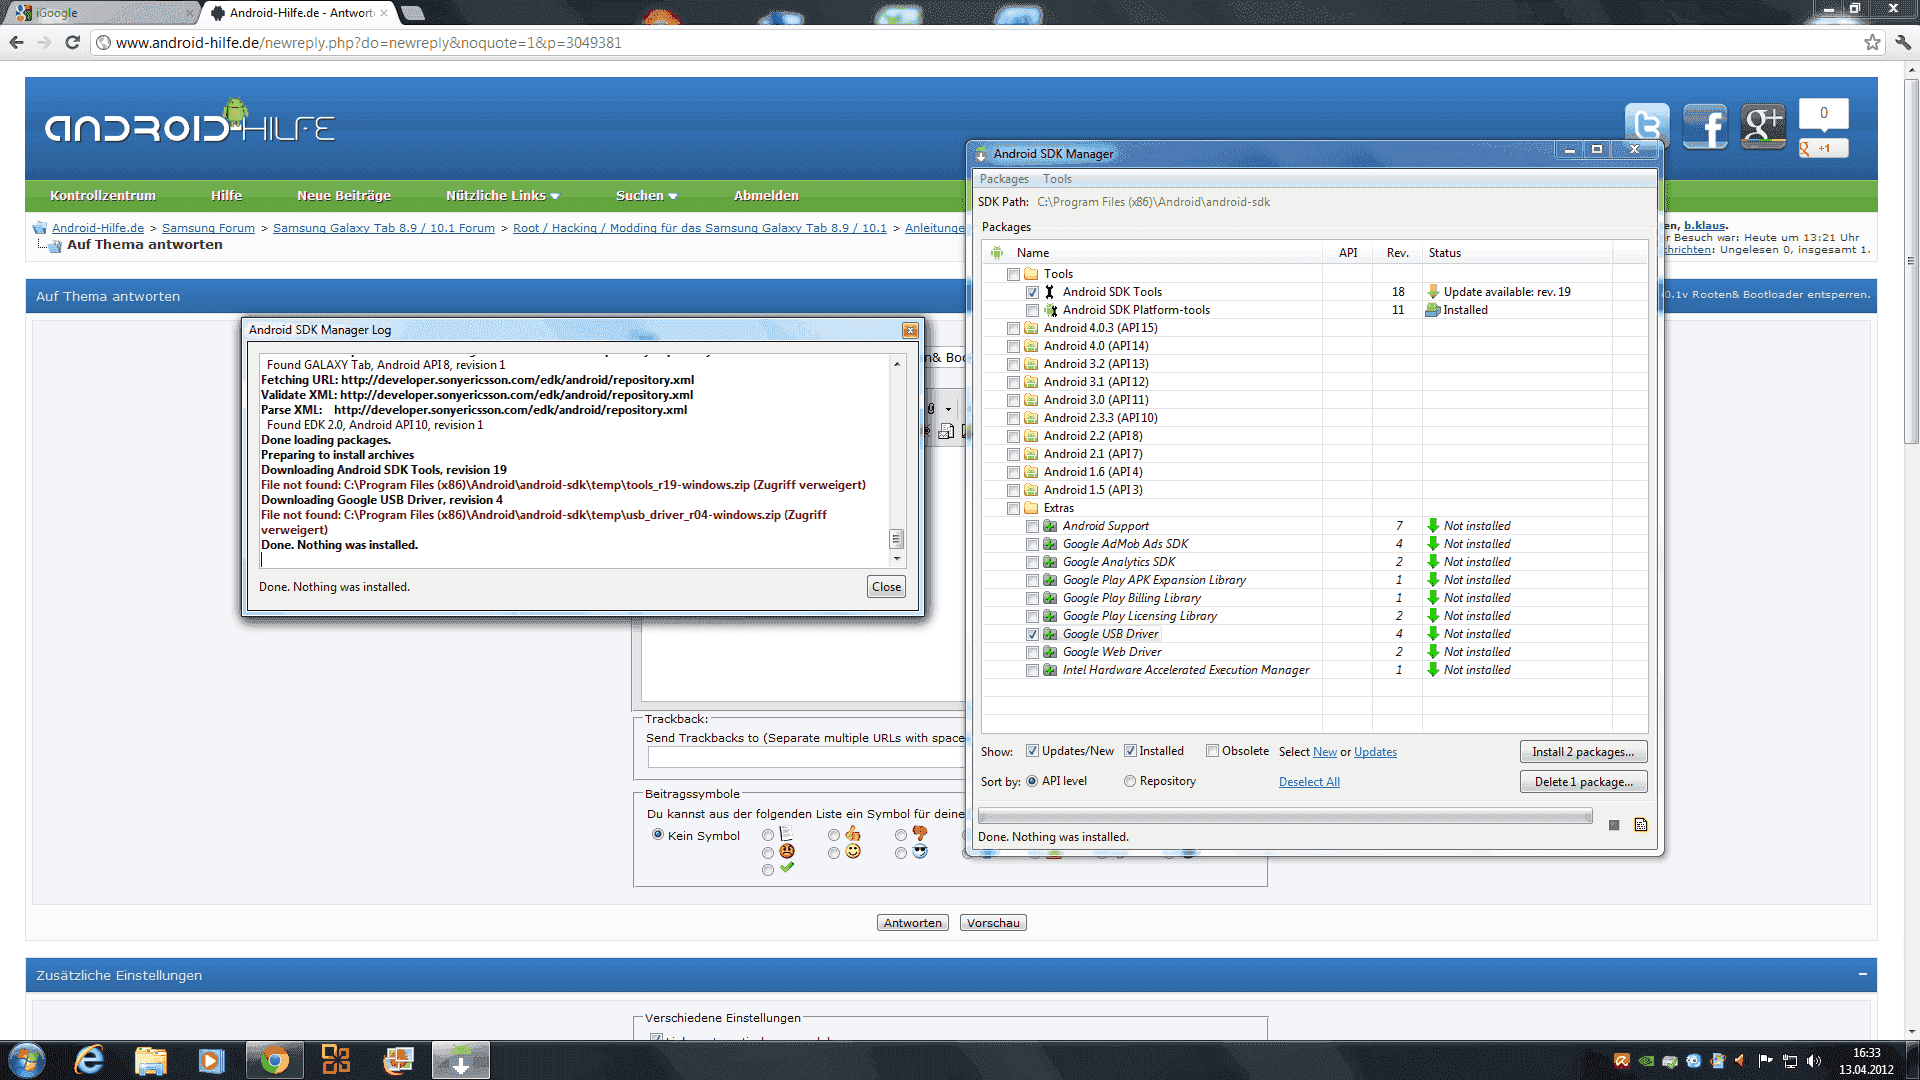Viewport: 1920px width, 1080px height.
Task: Select Kein Symbol radio option
Action: click(658, 834)
